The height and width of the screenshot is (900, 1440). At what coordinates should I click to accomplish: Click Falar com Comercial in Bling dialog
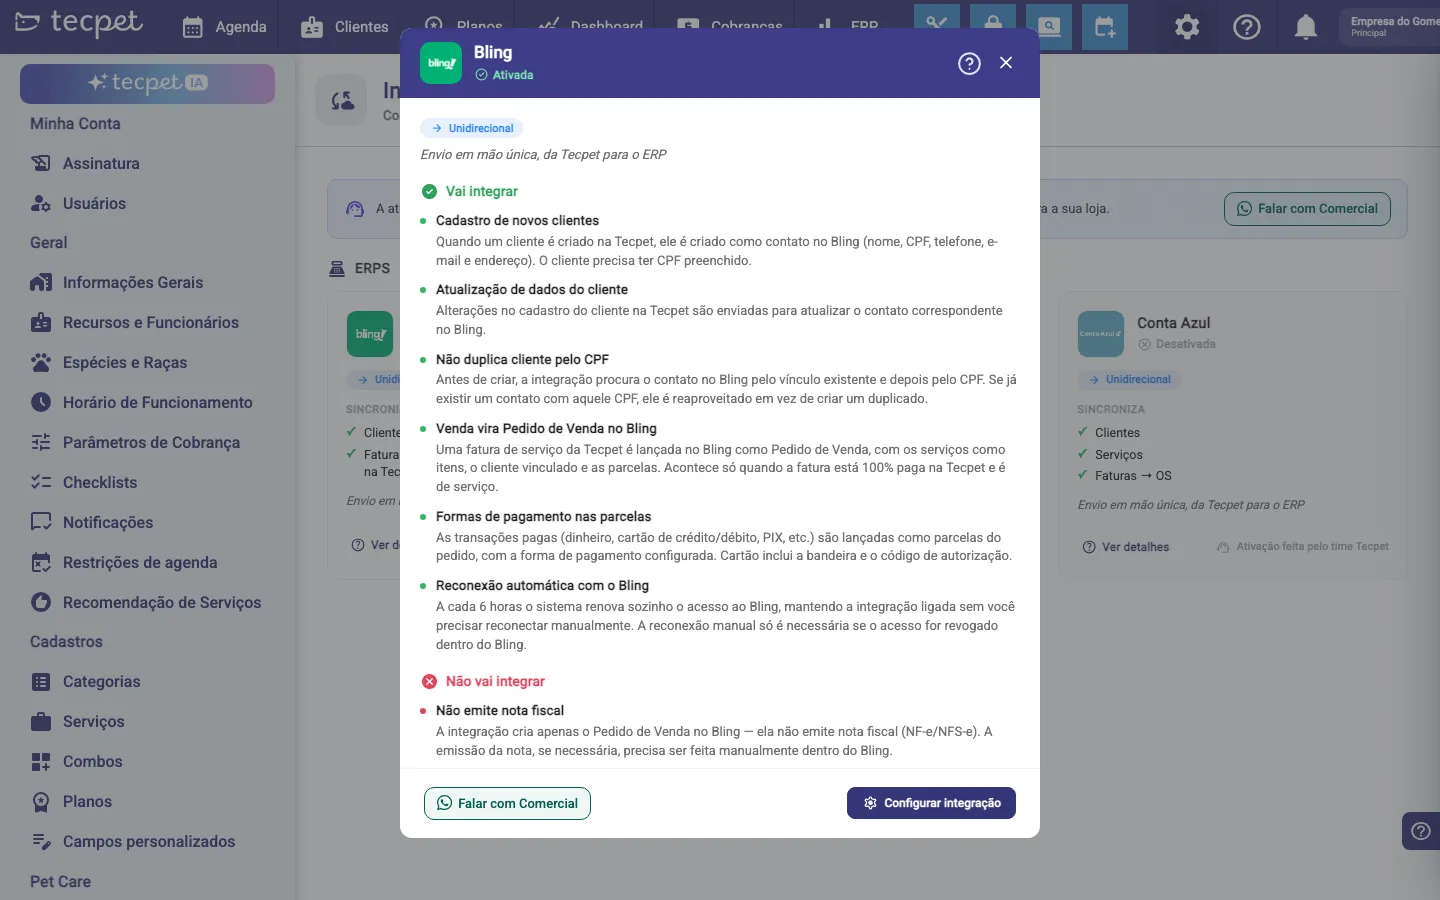pos(507,803)
